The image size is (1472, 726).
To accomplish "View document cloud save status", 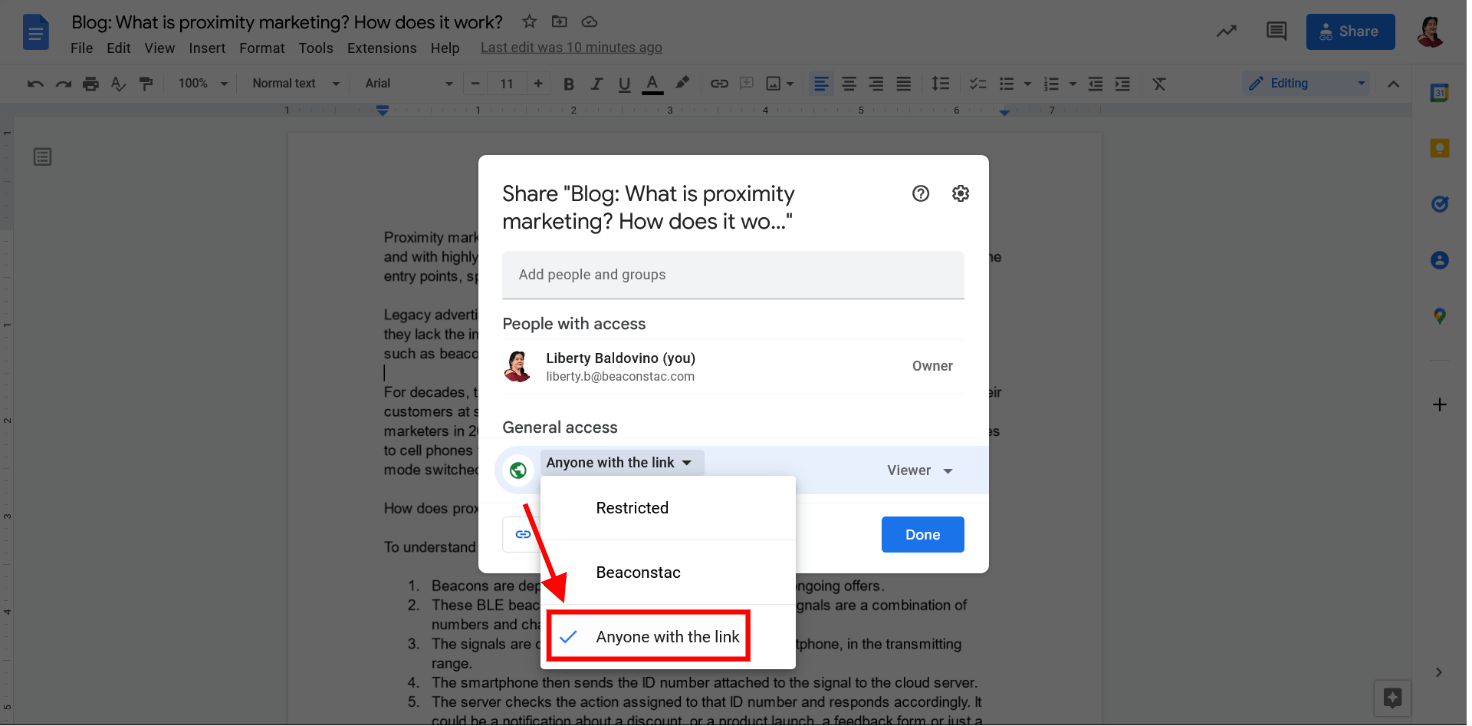I will pos(589,22).
